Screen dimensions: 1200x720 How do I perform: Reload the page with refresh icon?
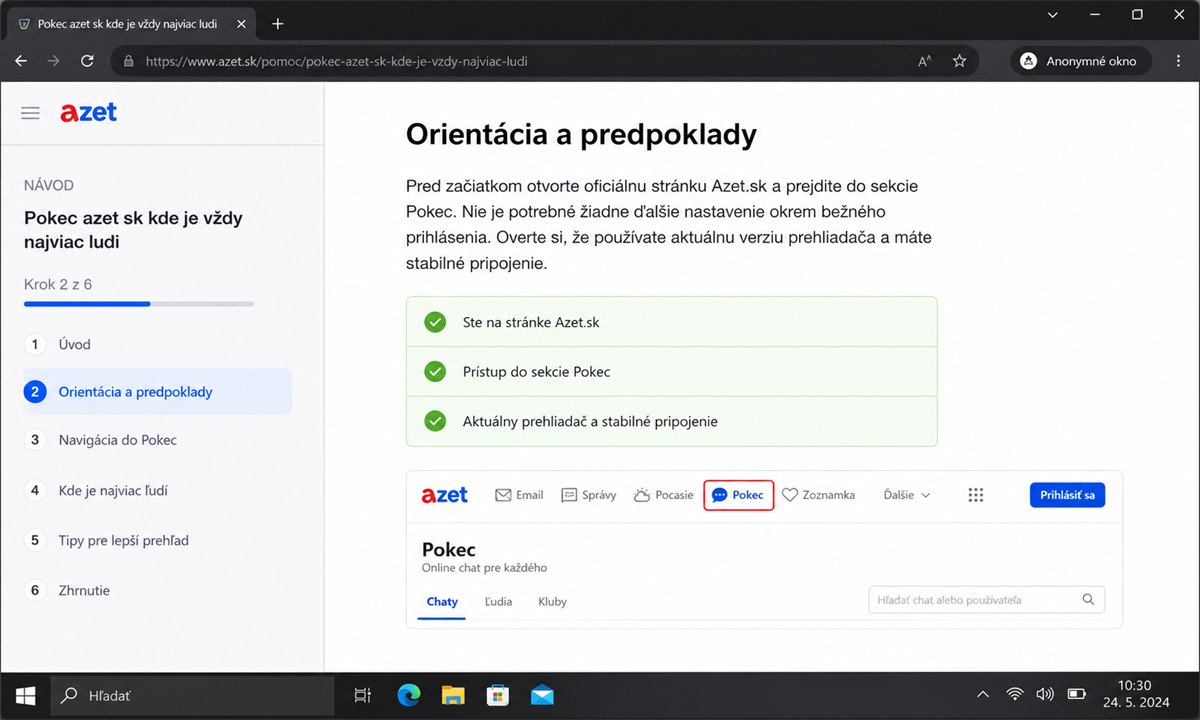87,61
